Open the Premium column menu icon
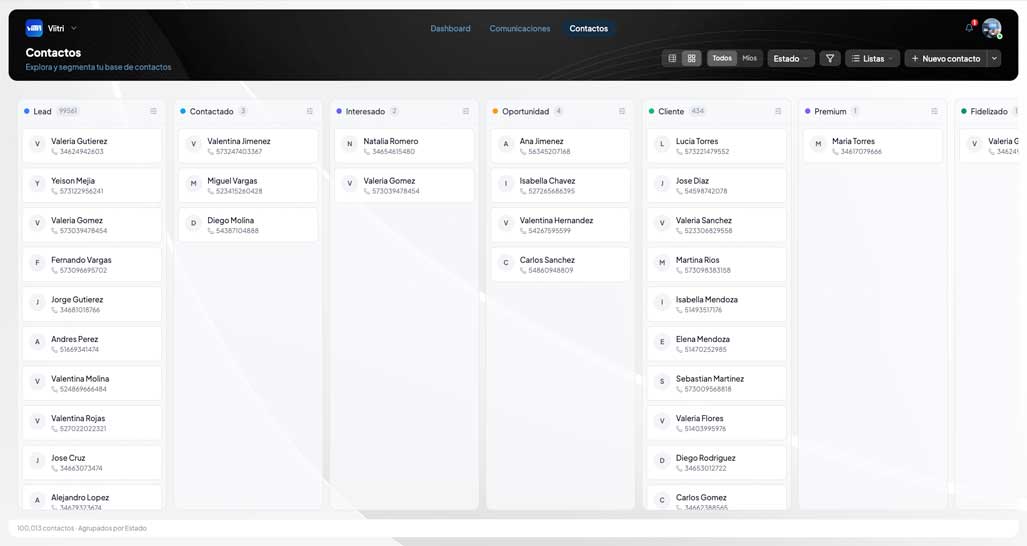1027x546 pixels. (x=934, y=111)
